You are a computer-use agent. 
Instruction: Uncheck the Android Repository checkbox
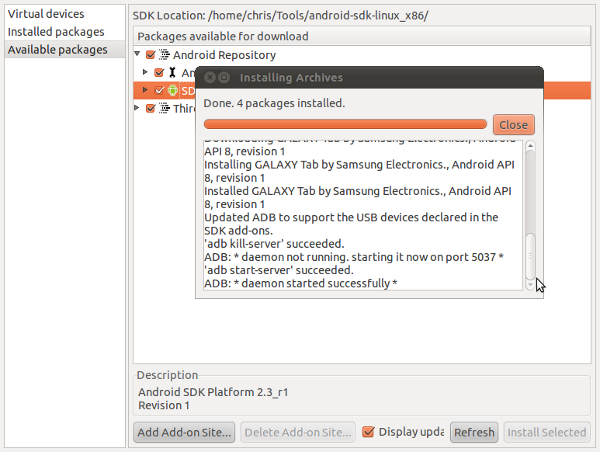(x=151, y=55)
